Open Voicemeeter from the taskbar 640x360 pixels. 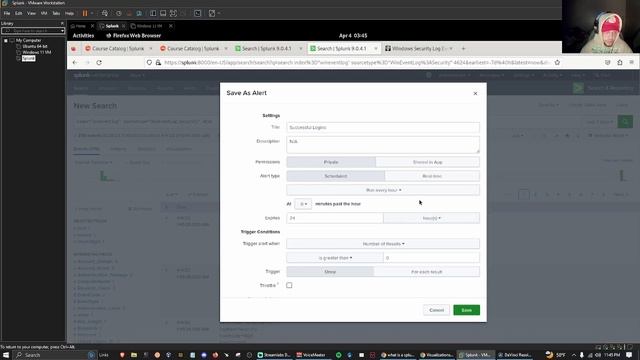click(311, 355)
